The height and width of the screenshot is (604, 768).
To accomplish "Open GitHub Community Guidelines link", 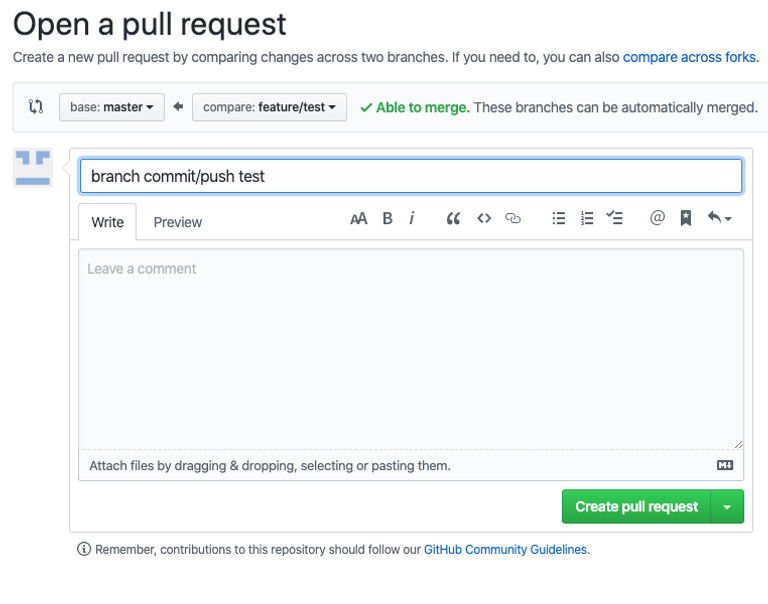I will point(505,550).
